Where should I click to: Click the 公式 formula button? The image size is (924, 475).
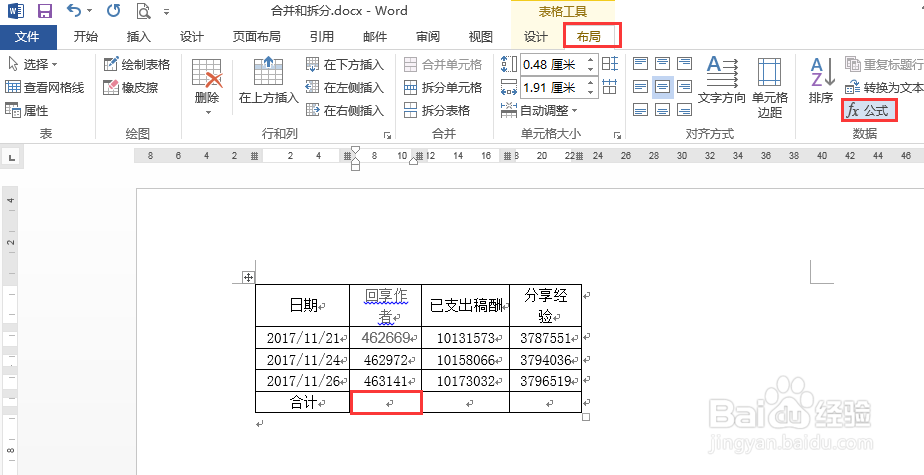click(870, 110)
